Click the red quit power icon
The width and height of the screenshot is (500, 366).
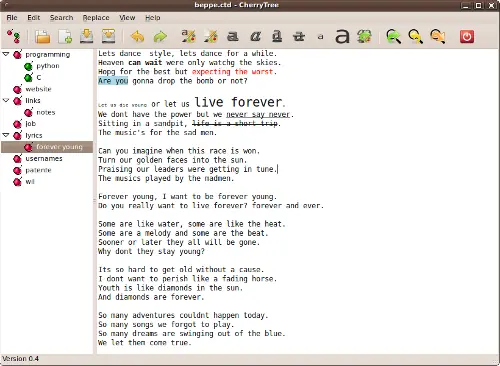[x=467, y=37]
